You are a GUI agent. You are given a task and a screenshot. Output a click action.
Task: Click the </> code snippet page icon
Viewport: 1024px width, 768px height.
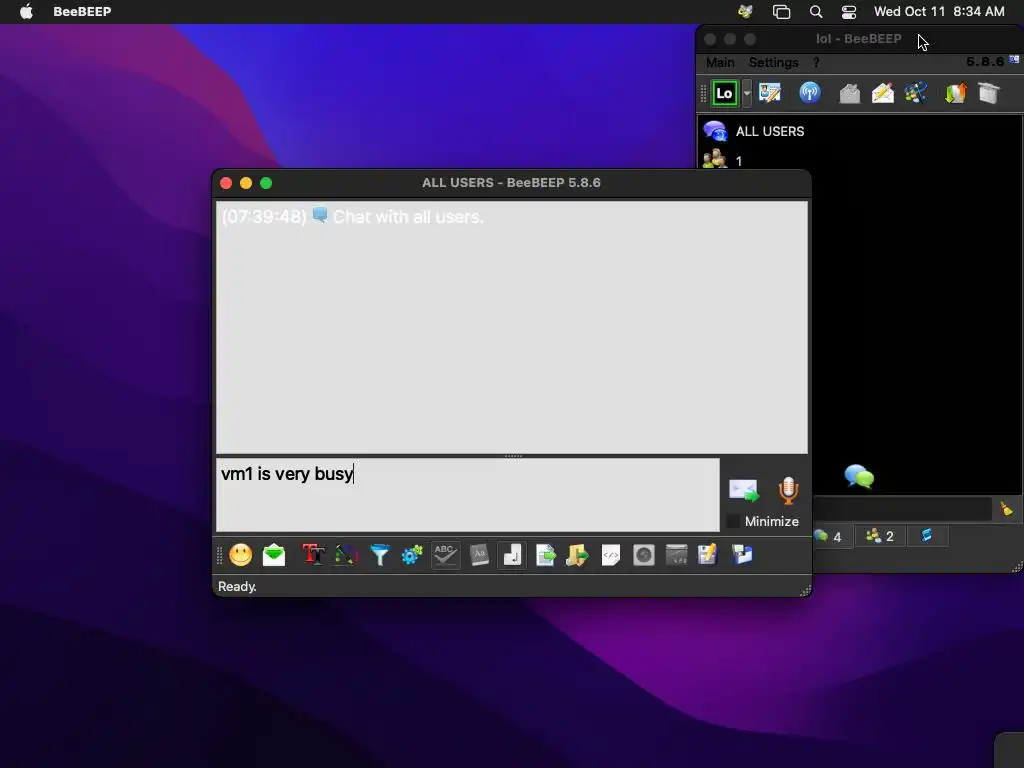click(611, 555)
